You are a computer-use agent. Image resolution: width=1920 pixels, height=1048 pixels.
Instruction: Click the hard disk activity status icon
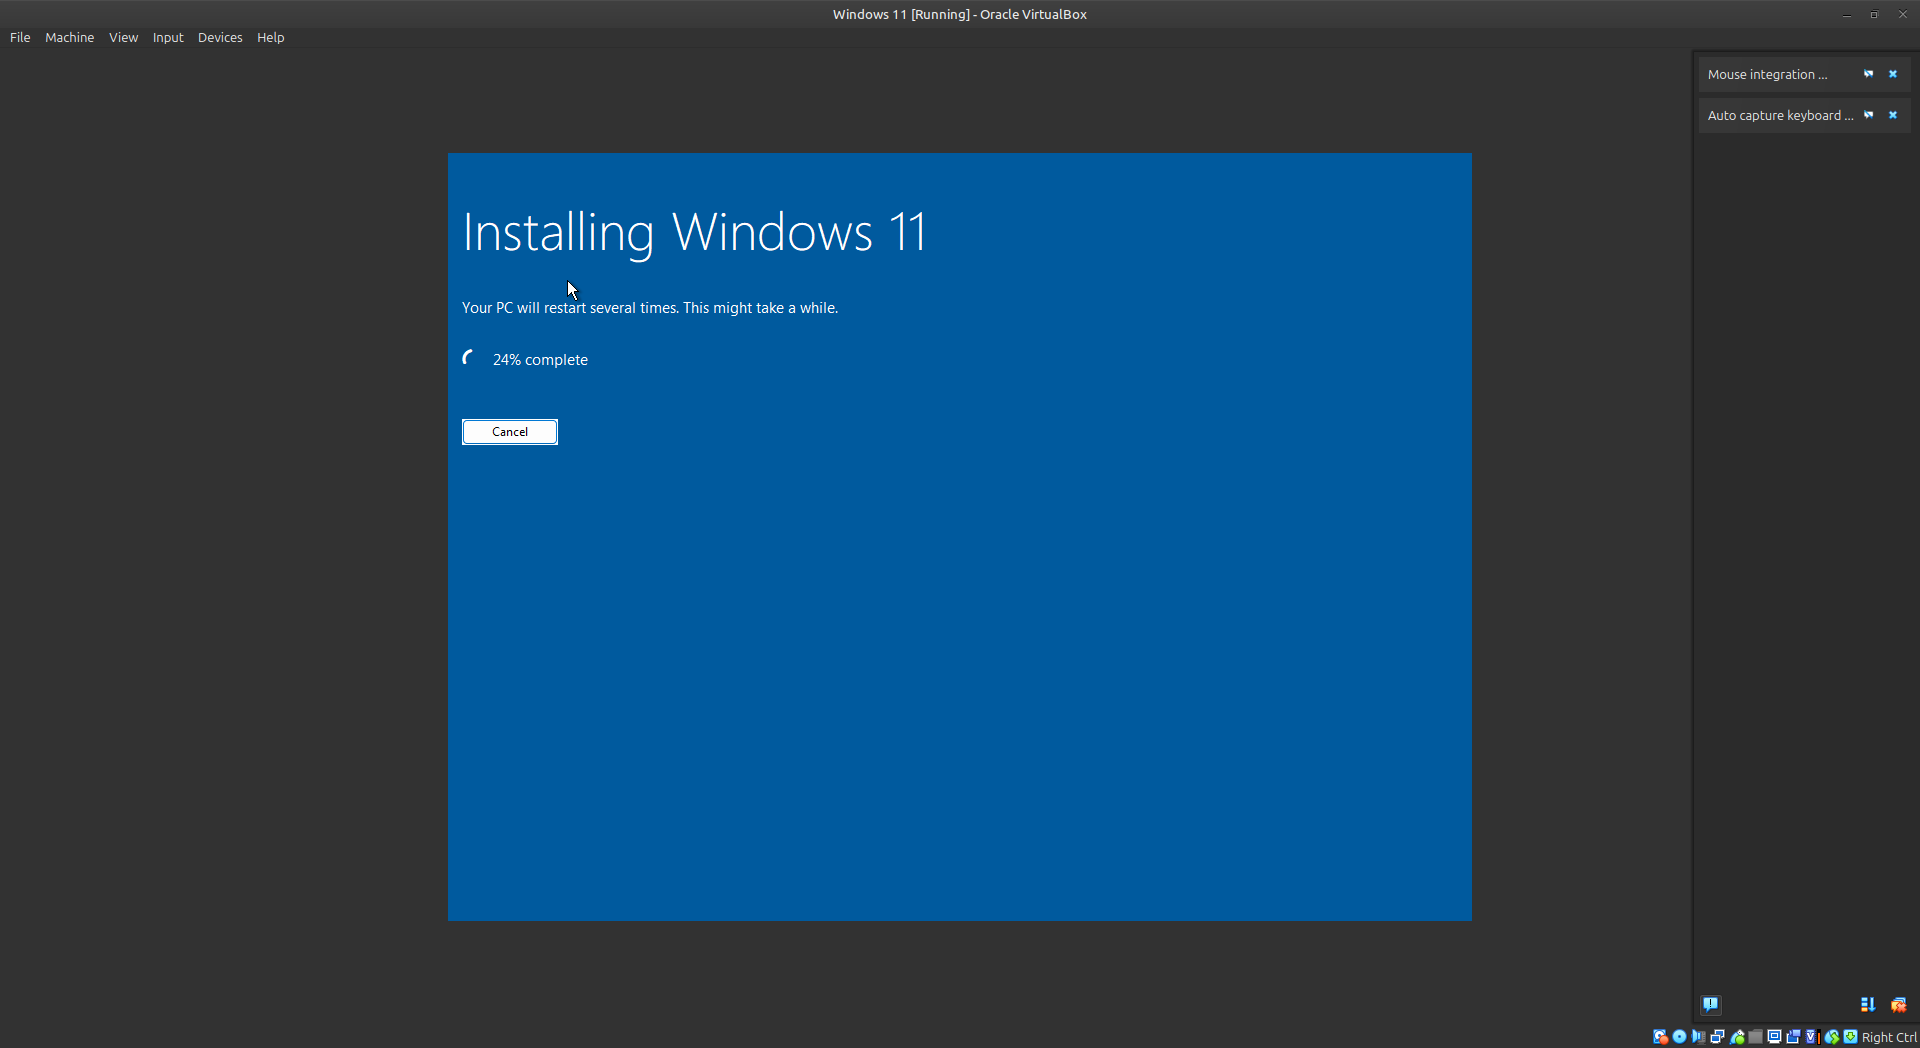(1660, 1037)
